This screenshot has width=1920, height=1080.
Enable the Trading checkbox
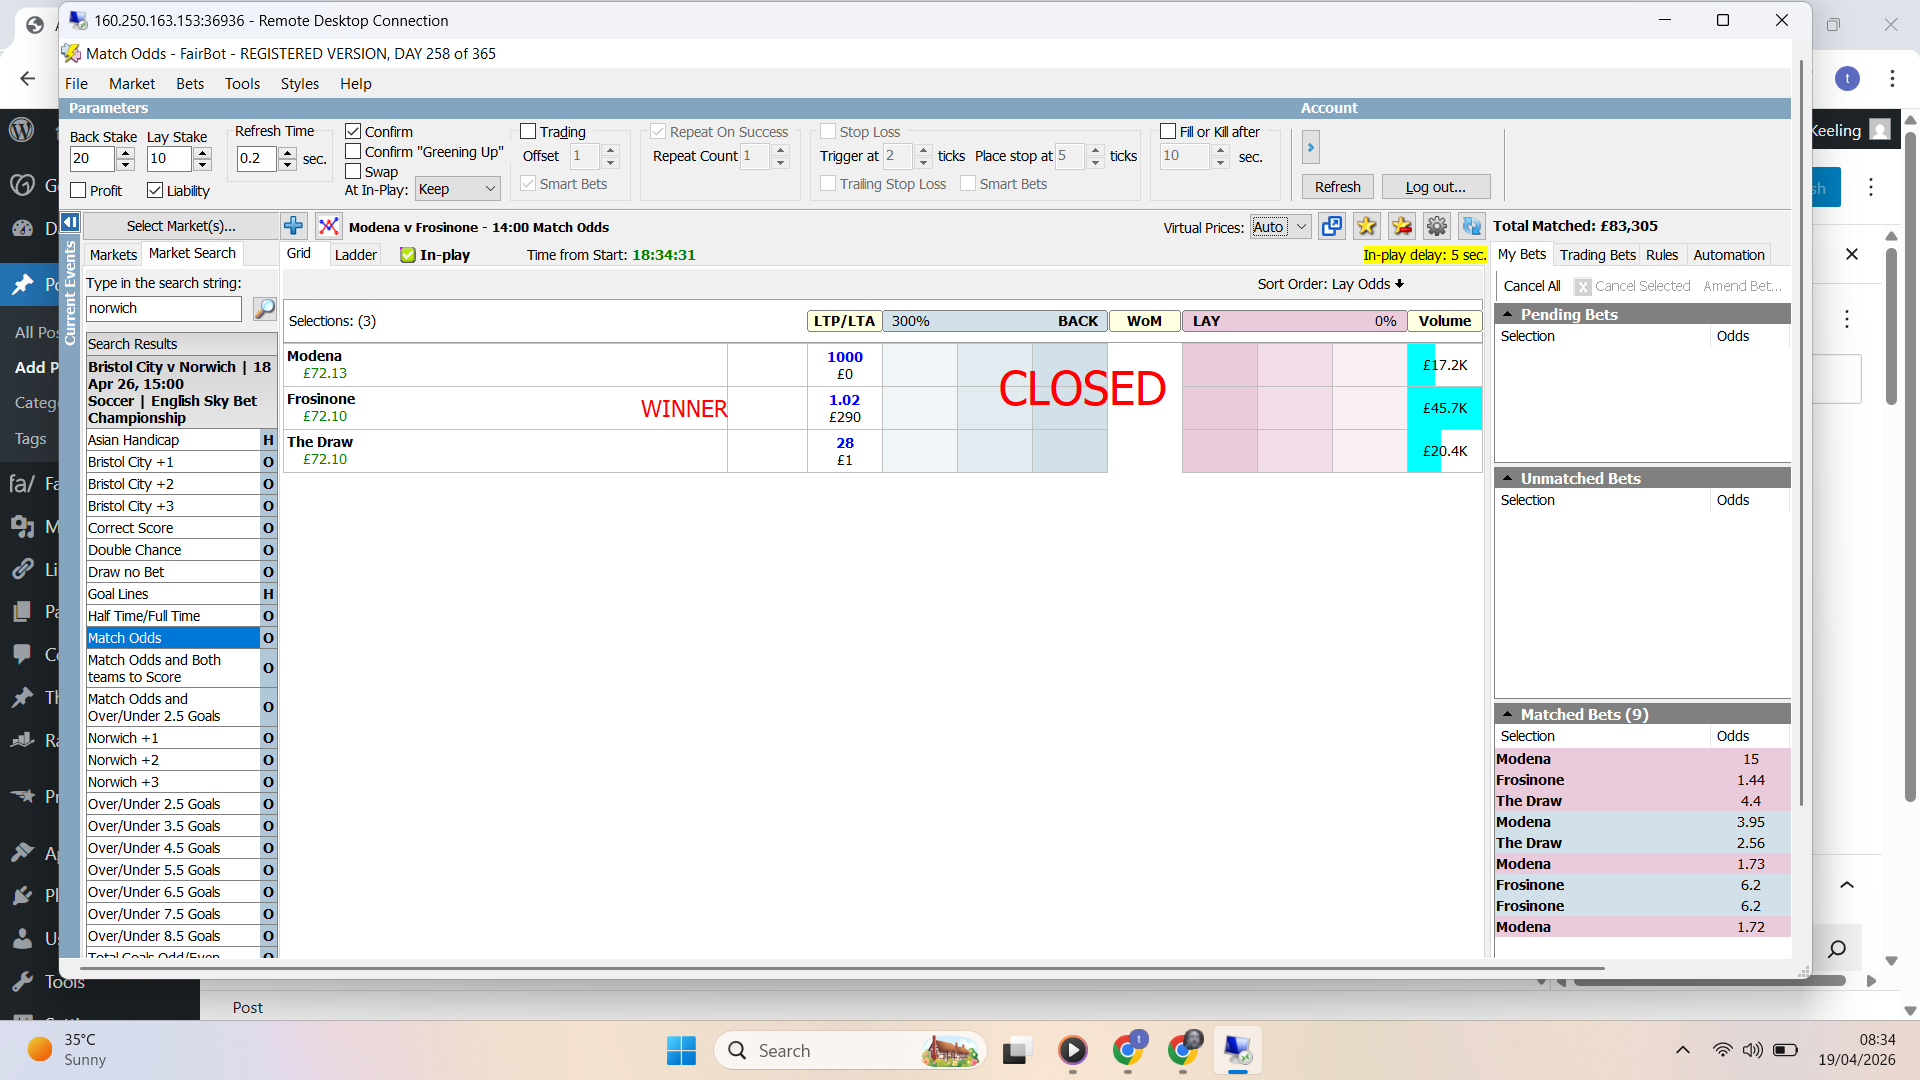pos(528,131)
